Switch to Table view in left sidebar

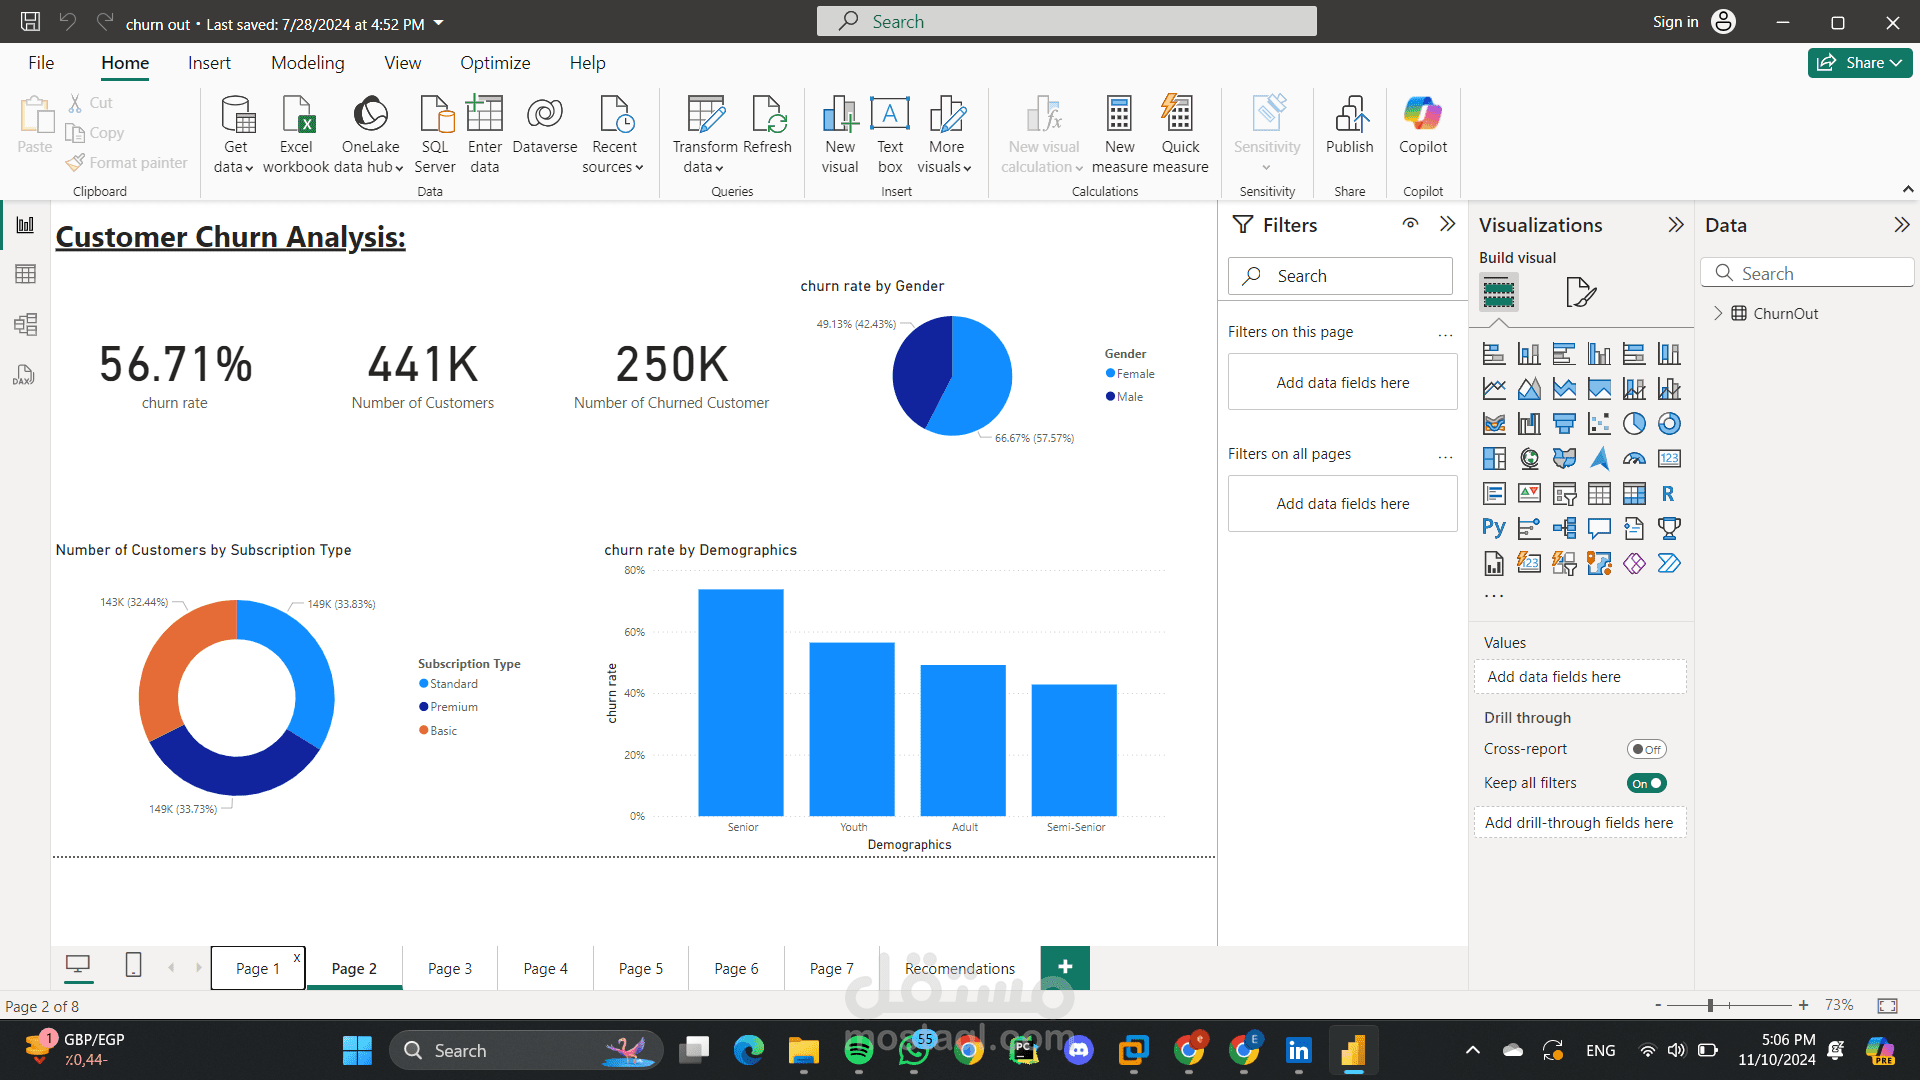click(x=25, y=274)
